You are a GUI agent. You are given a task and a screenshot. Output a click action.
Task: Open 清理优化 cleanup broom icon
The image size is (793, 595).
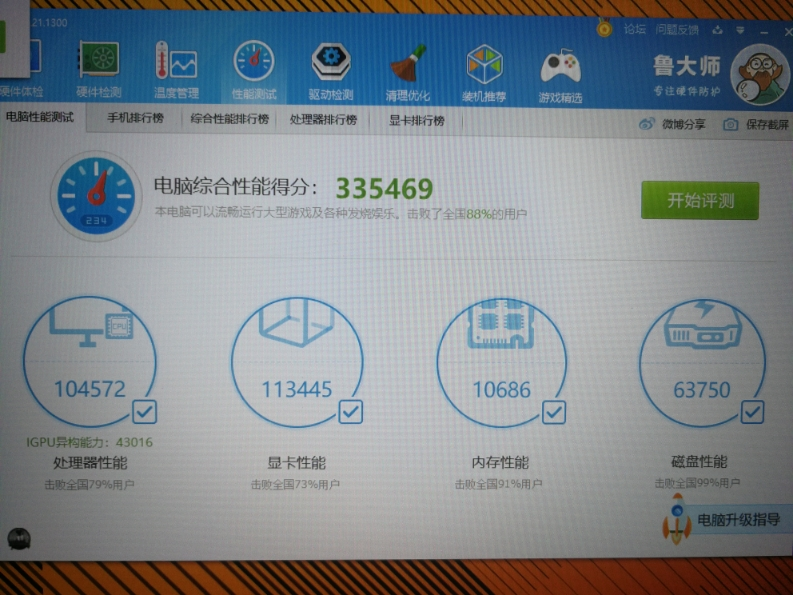408,64
